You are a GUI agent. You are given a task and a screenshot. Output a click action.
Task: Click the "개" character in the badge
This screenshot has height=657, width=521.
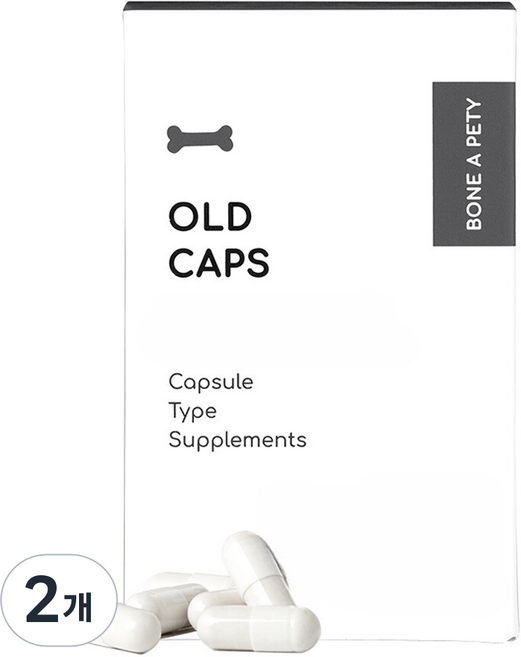tap(78, 606)
